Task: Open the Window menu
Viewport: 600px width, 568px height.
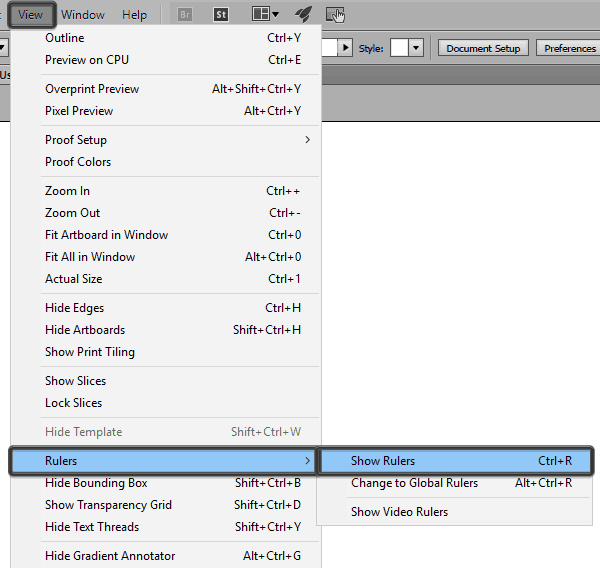Action: pos(83,15)
